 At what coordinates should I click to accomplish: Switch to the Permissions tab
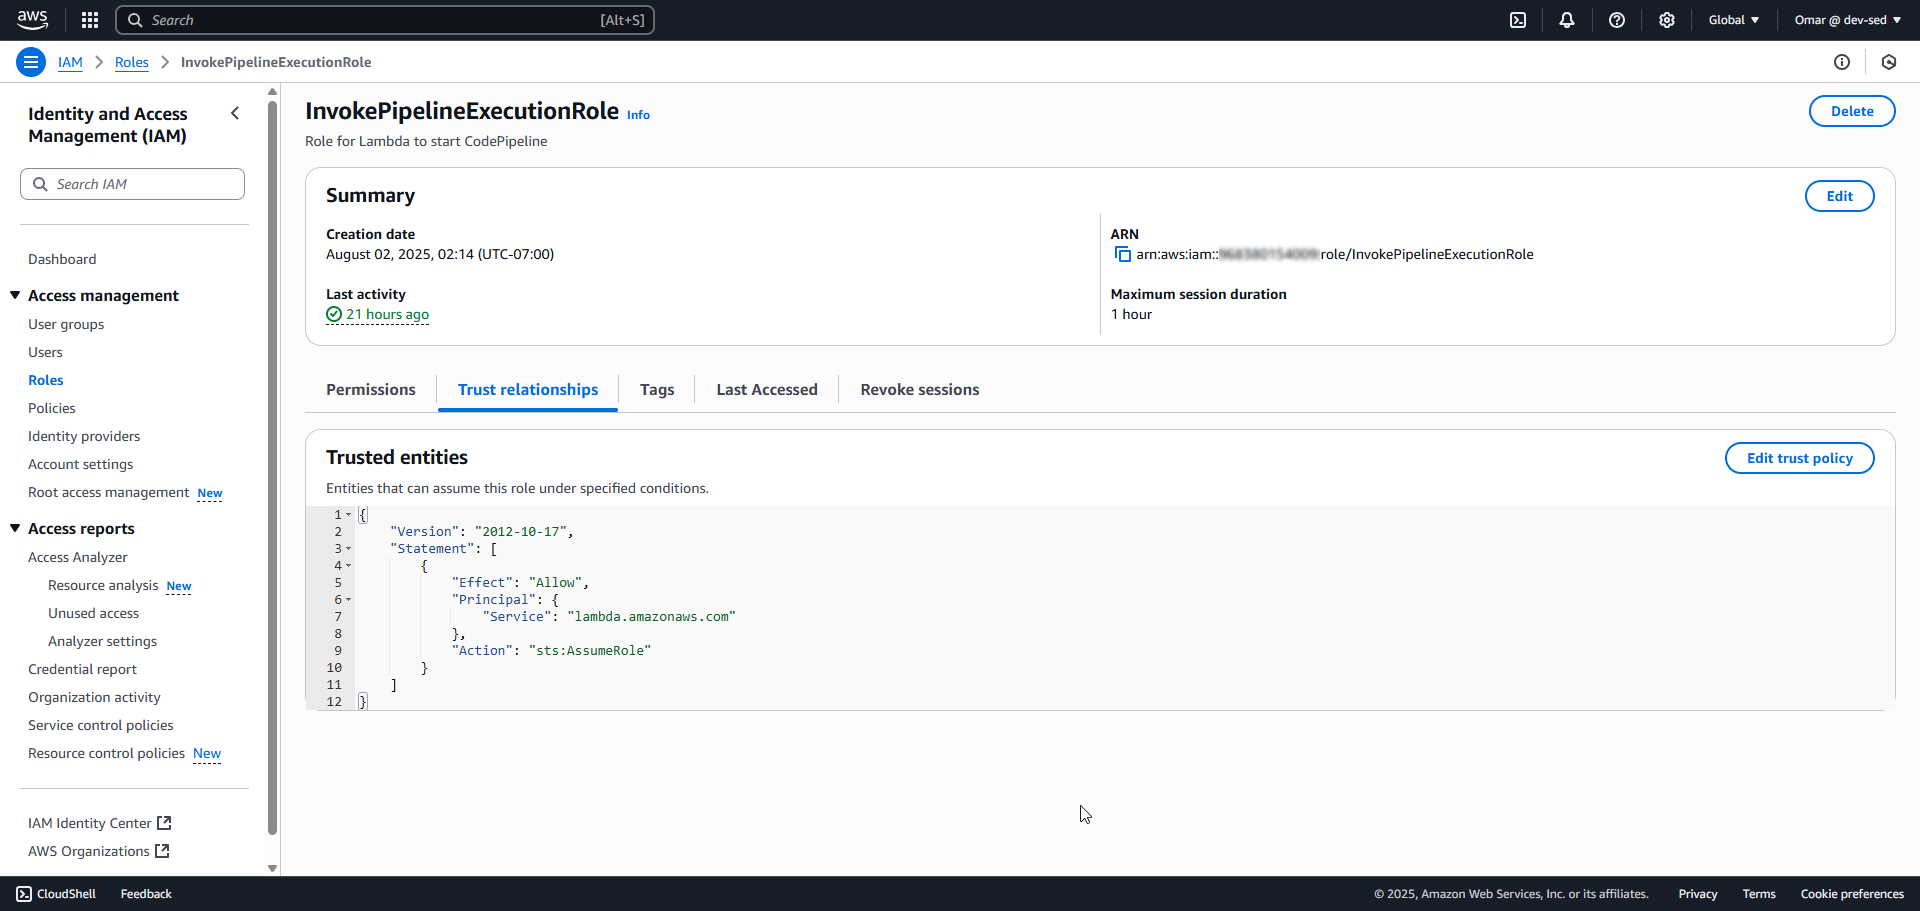point(371,390)
